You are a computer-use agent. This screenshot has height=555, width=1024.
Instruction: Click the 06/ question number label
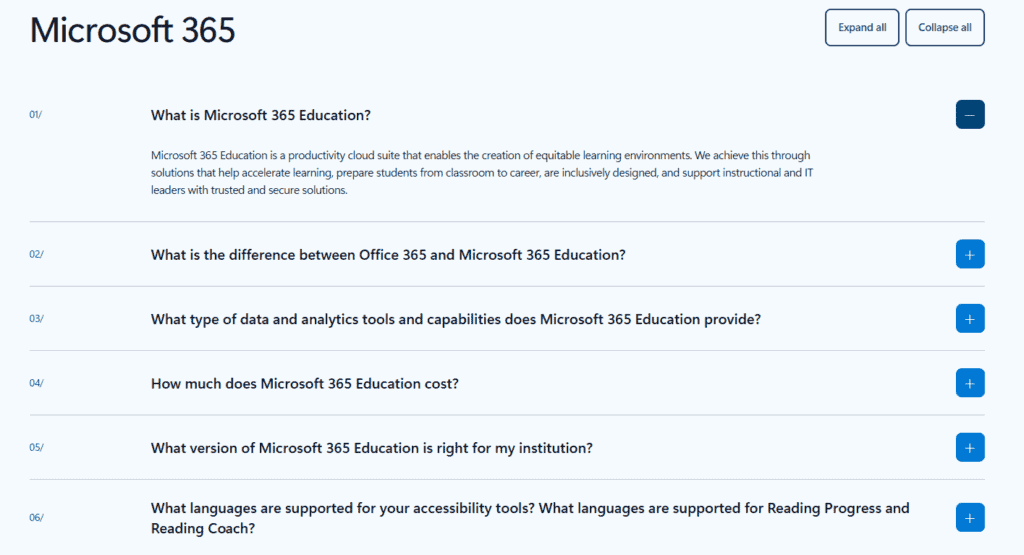[36, 517]
